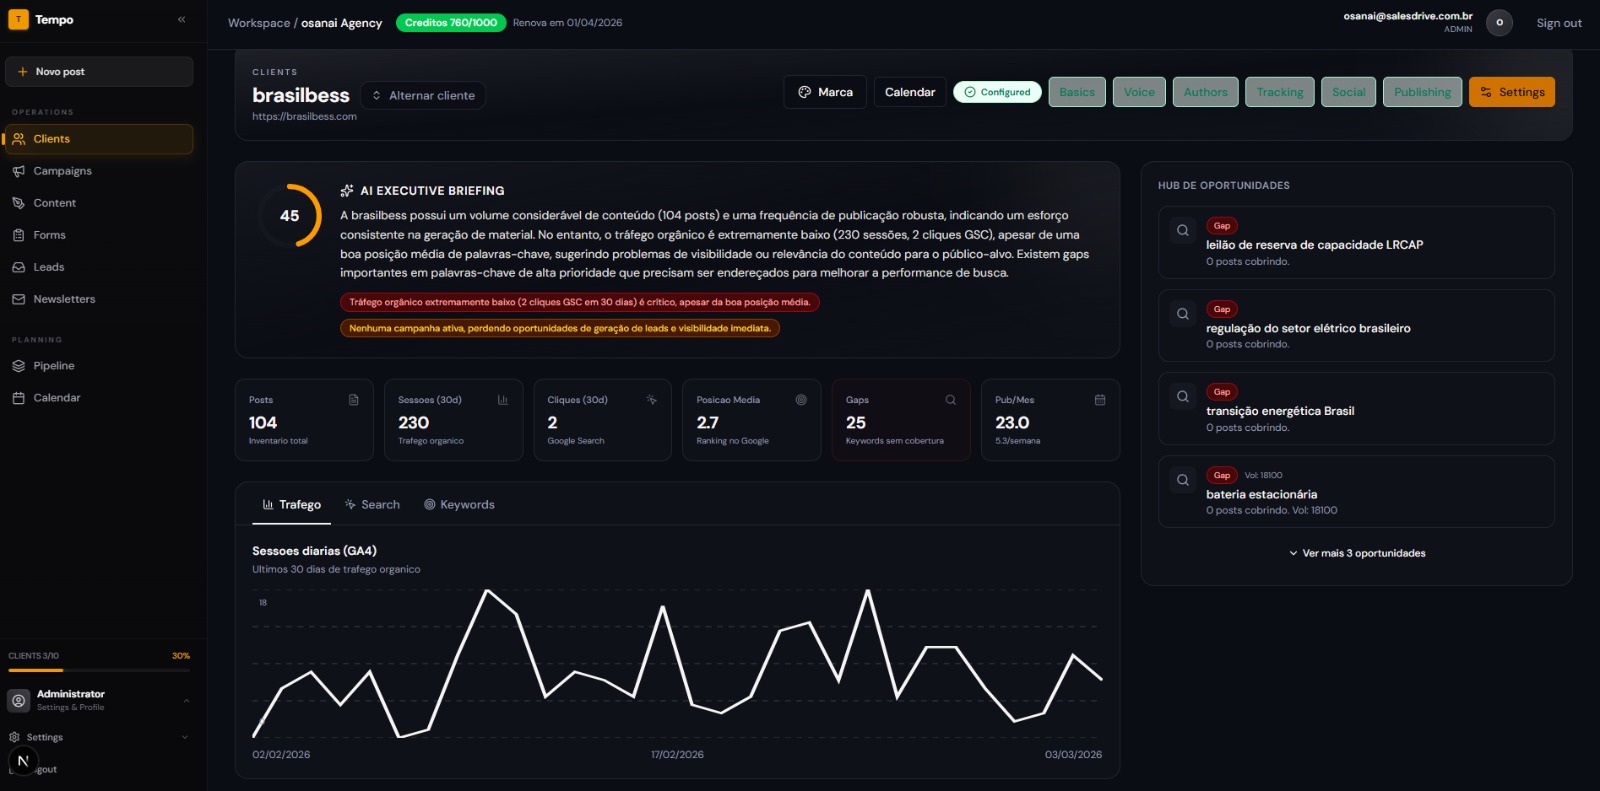
Task: Click the bar chart icon on Sessoes card
Action: (x=502, y=400)
